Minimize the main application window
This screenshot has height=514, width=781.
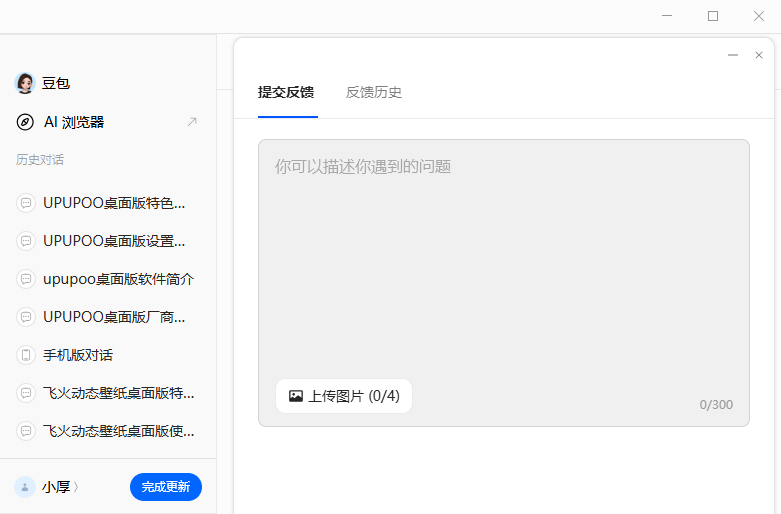pyautogui.click(x=667, y=16)
